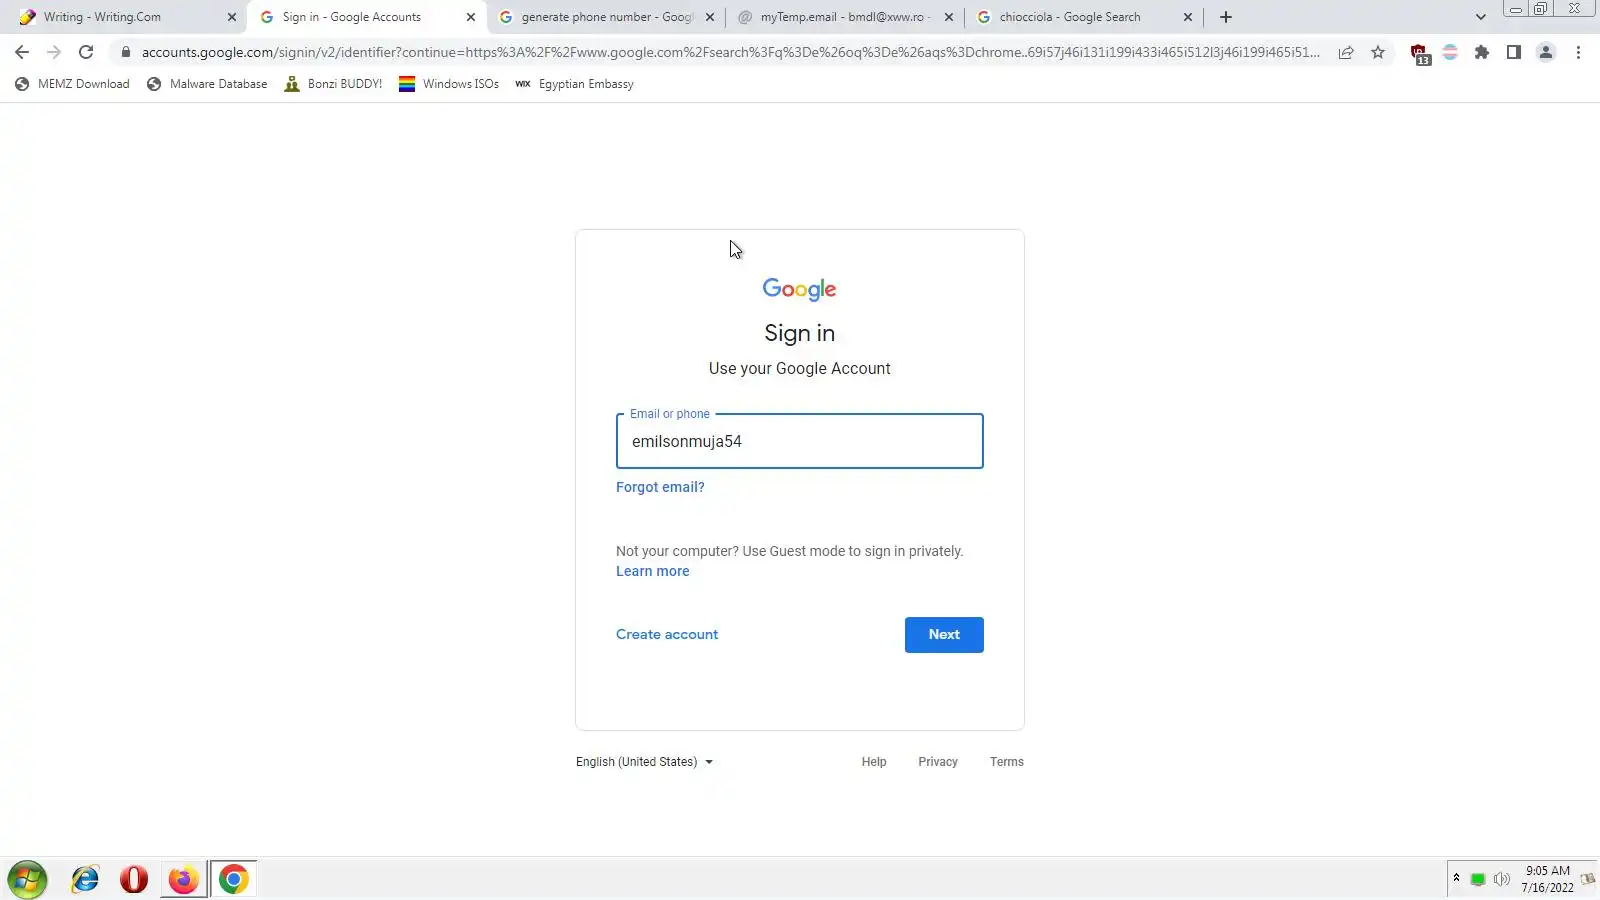Click the address bar URL
The width and height of the screenshot is (1600, 900).
pos(730,52)
